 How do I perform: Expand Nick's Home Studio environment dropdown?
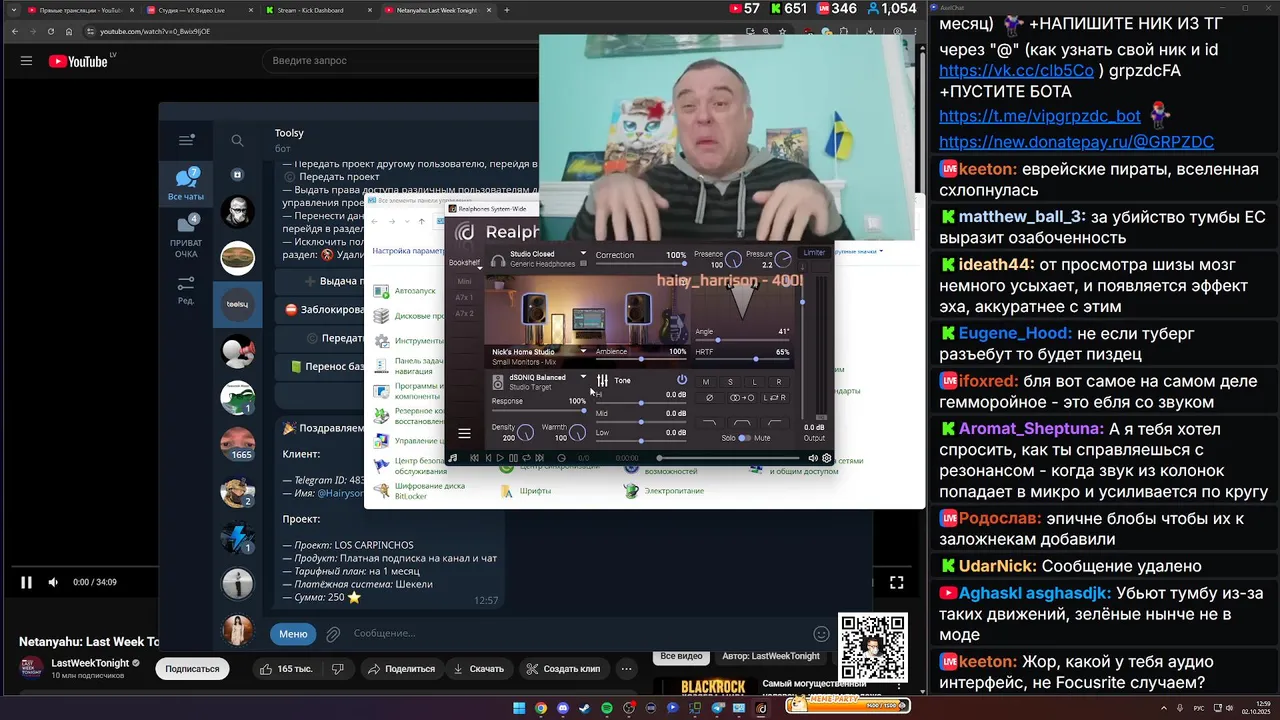pos(583,351)
